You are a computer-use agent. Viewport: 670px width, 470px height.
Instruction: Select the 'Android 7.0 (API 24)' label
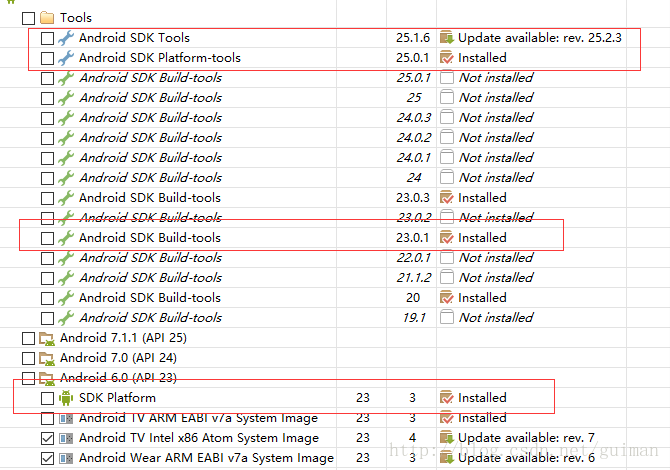118,358
